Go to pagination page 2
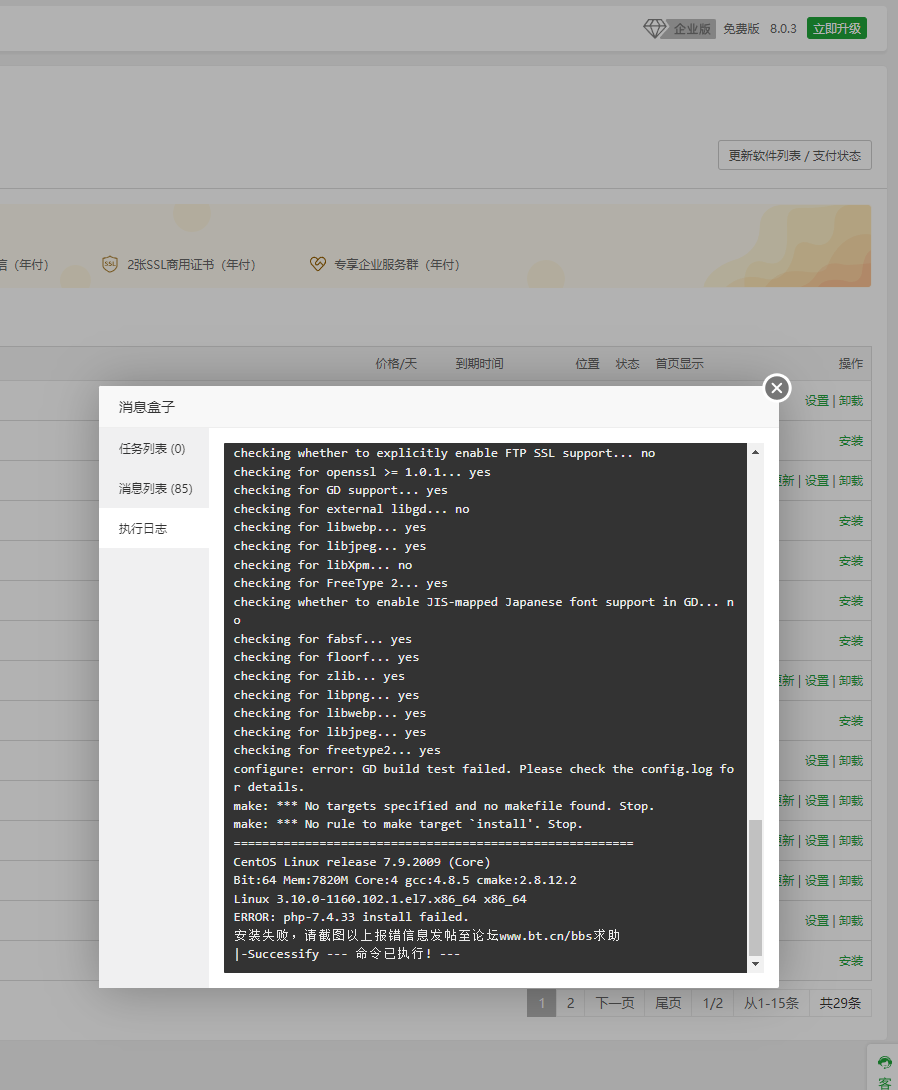898x1090 pixels. pos(571,1003)
